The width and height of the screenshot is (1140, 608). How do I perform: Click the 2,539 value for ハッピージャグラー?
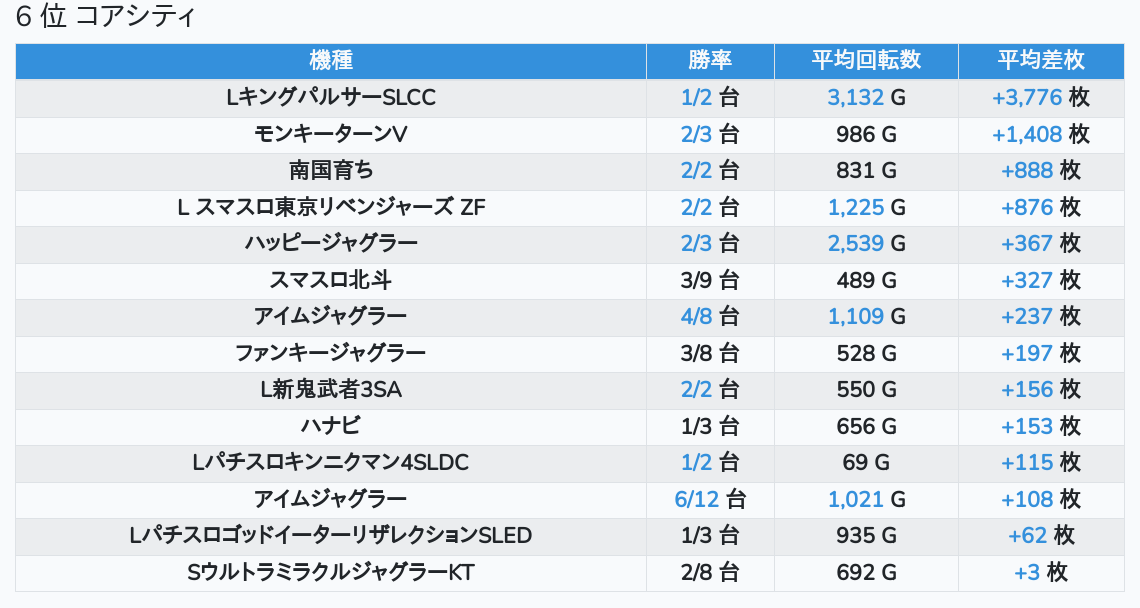click(x=855, y=243)
